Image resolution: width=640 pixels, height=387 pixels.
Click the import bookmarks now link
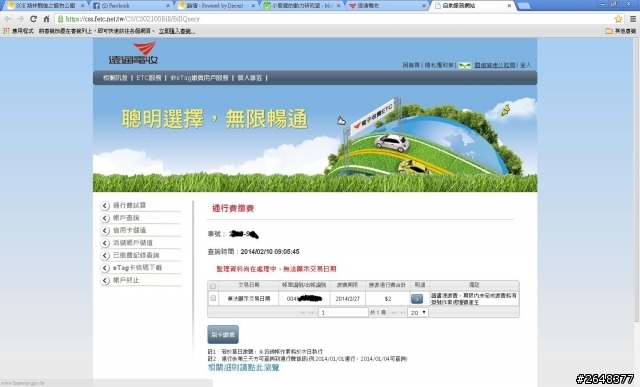[x=177, y=31]
